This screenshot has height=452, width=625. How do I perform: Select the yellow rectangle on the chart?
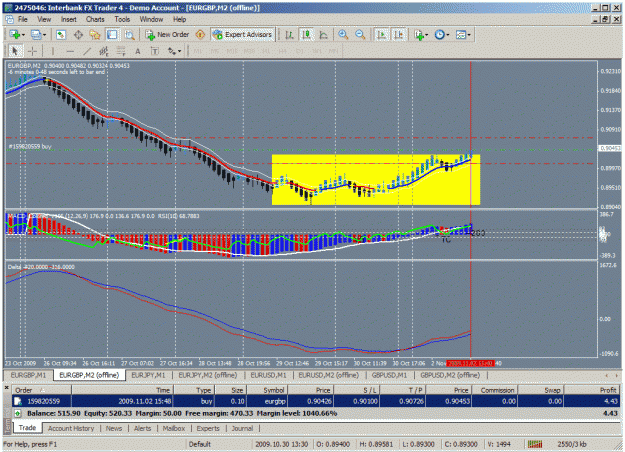(376, 180)
